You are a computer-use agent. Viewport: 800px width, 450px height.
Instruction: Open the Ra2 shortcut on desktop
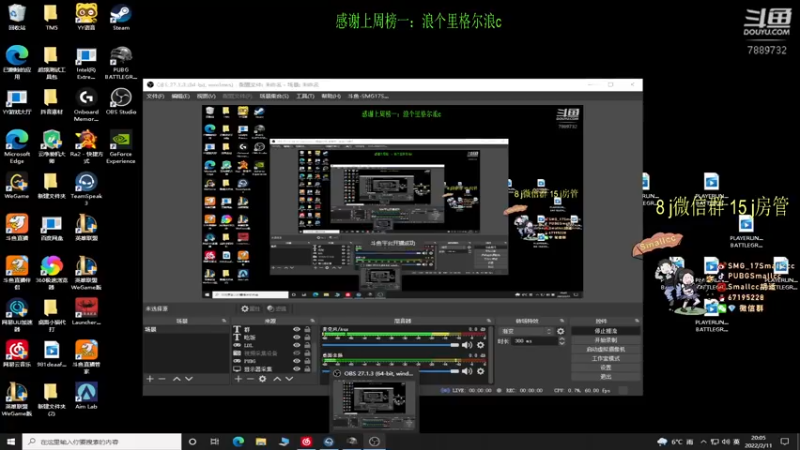pyautogui.click(x=86, y=146)
